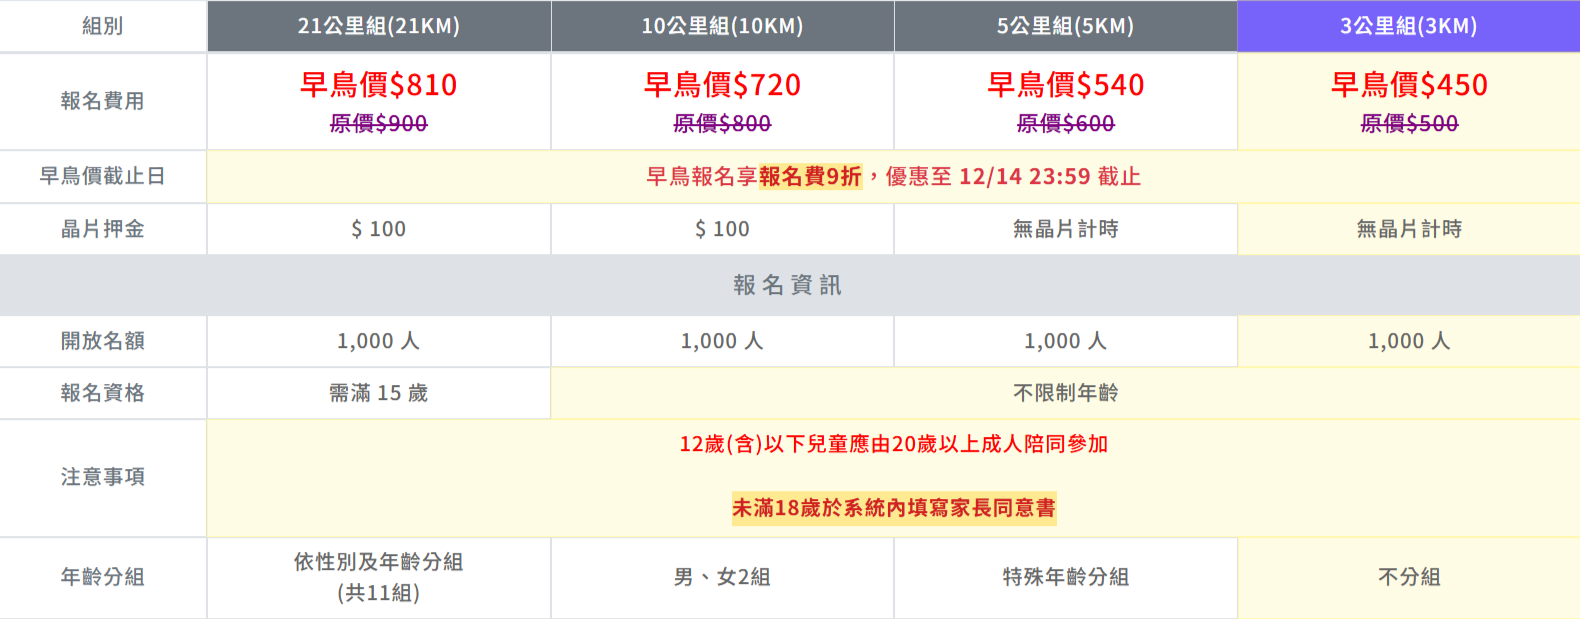Click the 特殊年齡分組 cell

1065,577
